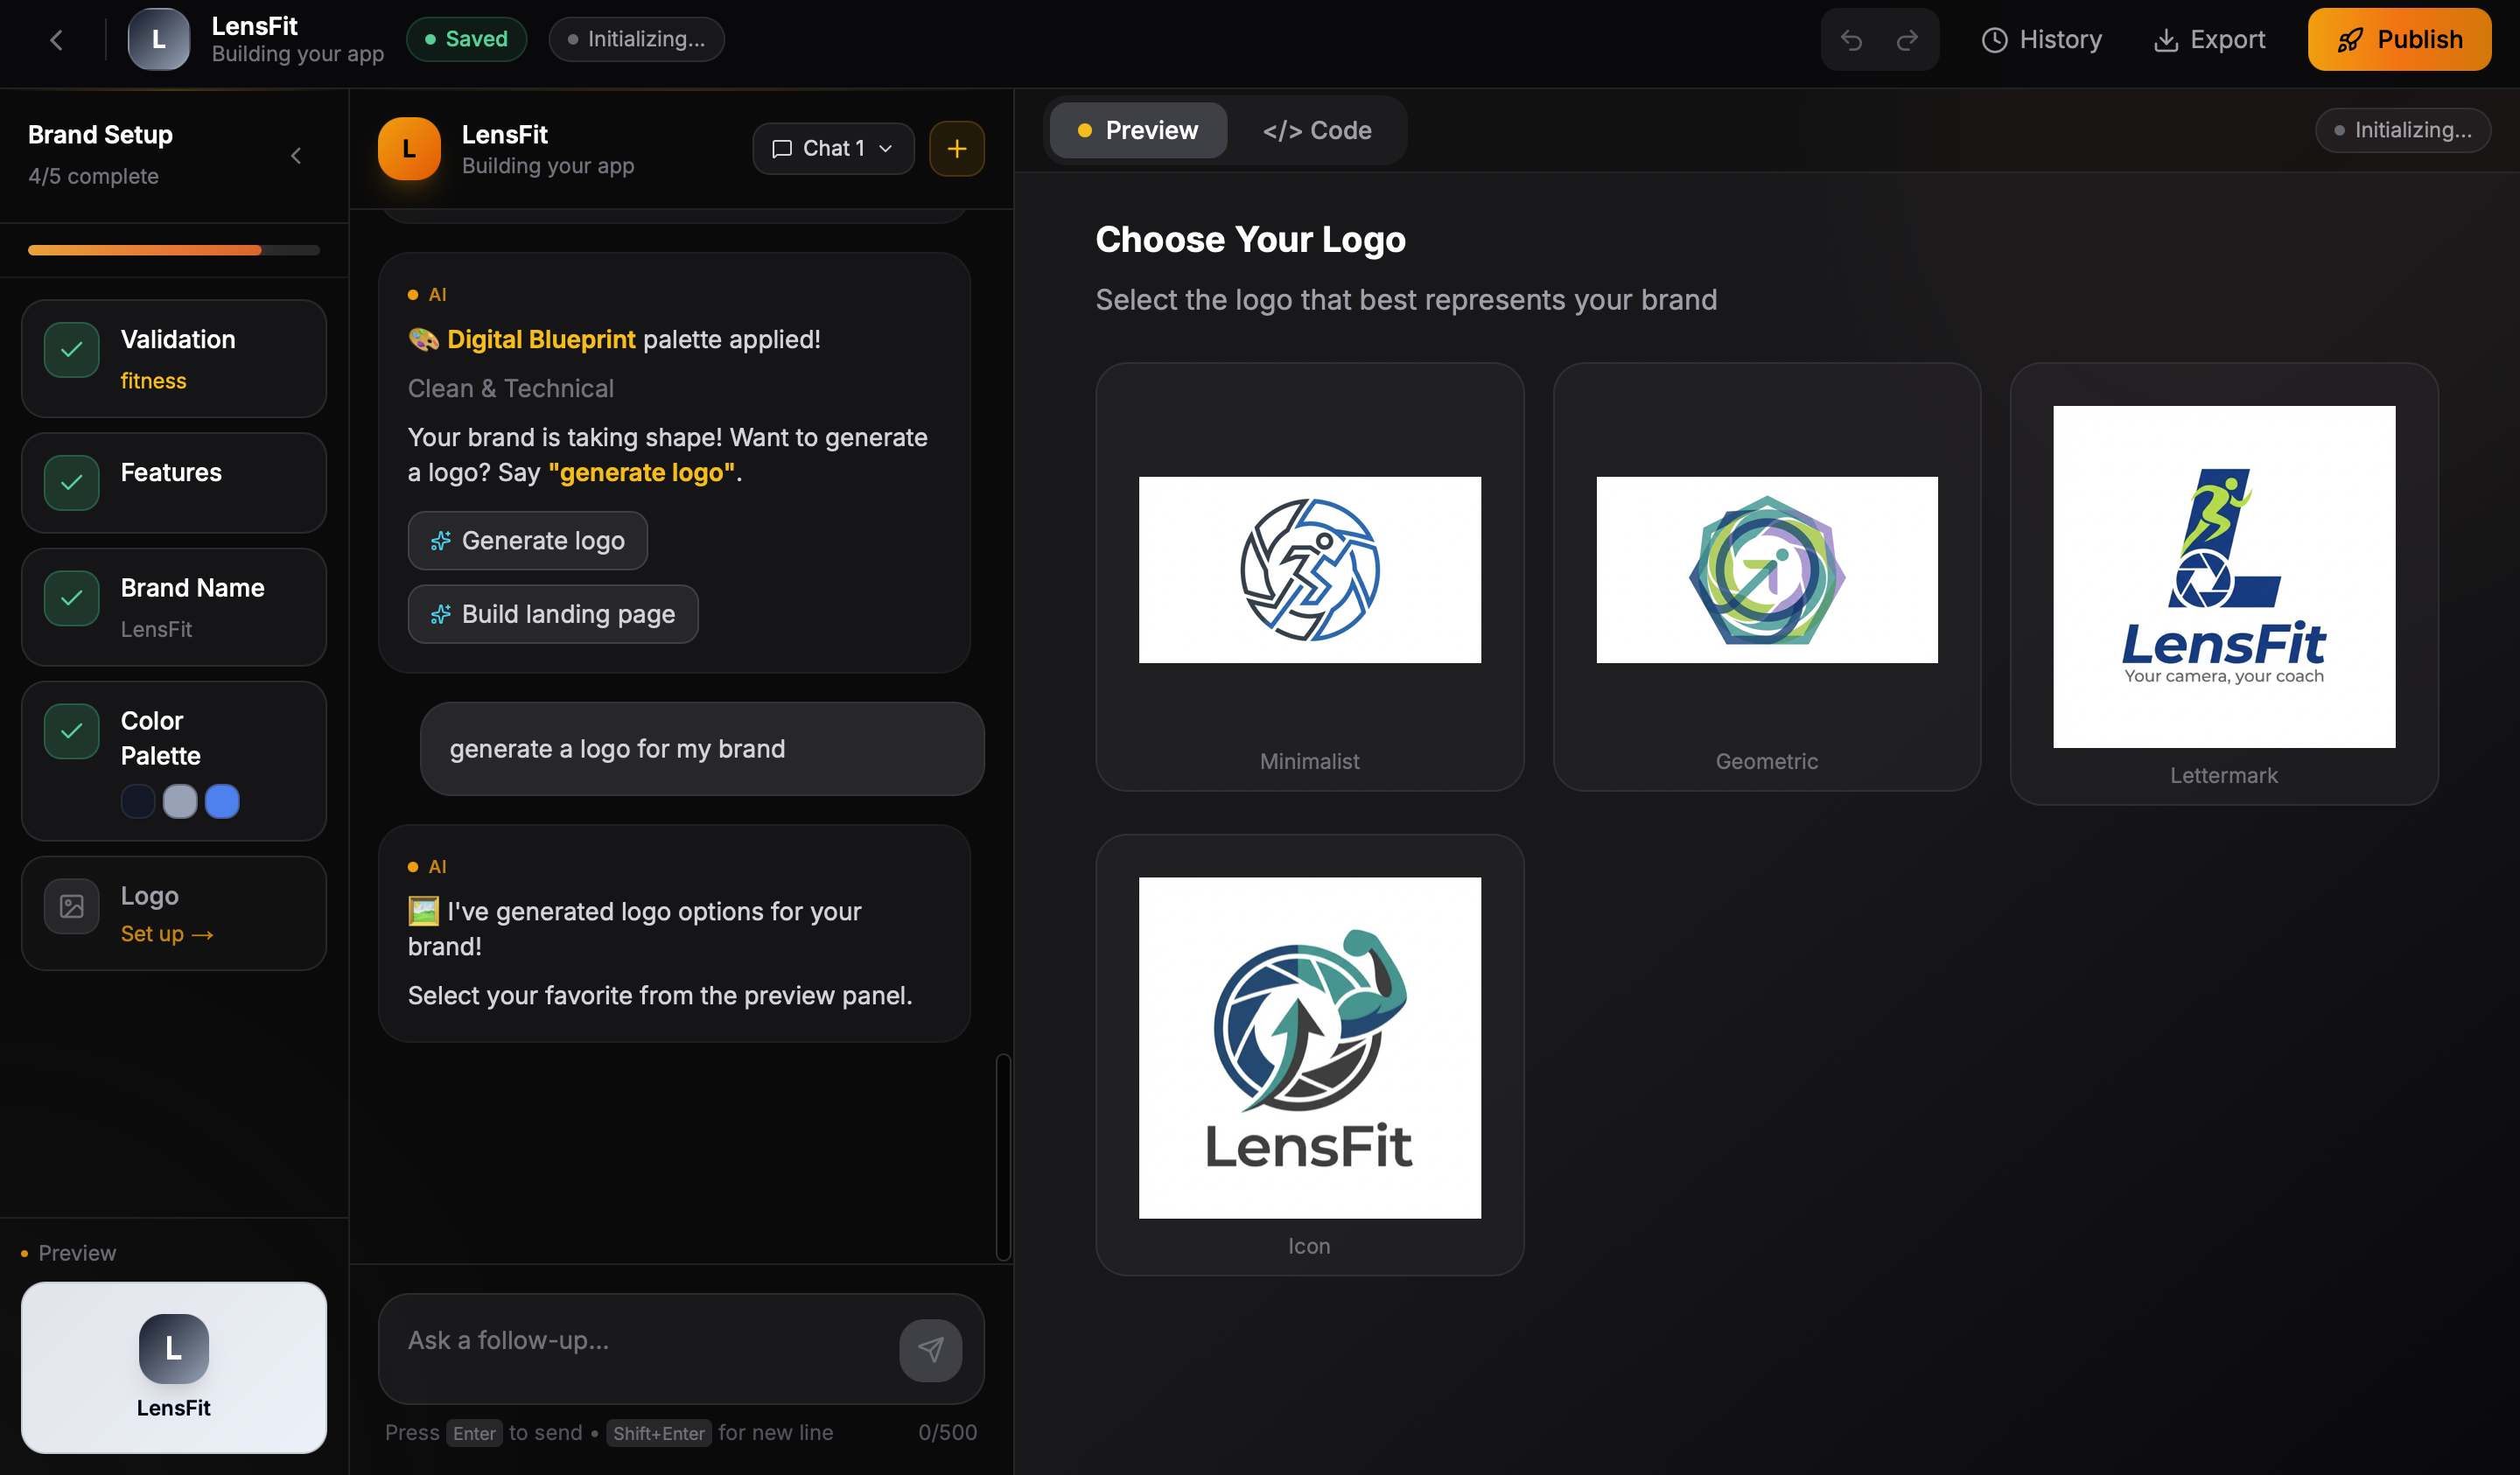Open History with the clock icon
The height and width of the screenshot is (1475, 2520).
[1994, 40]
